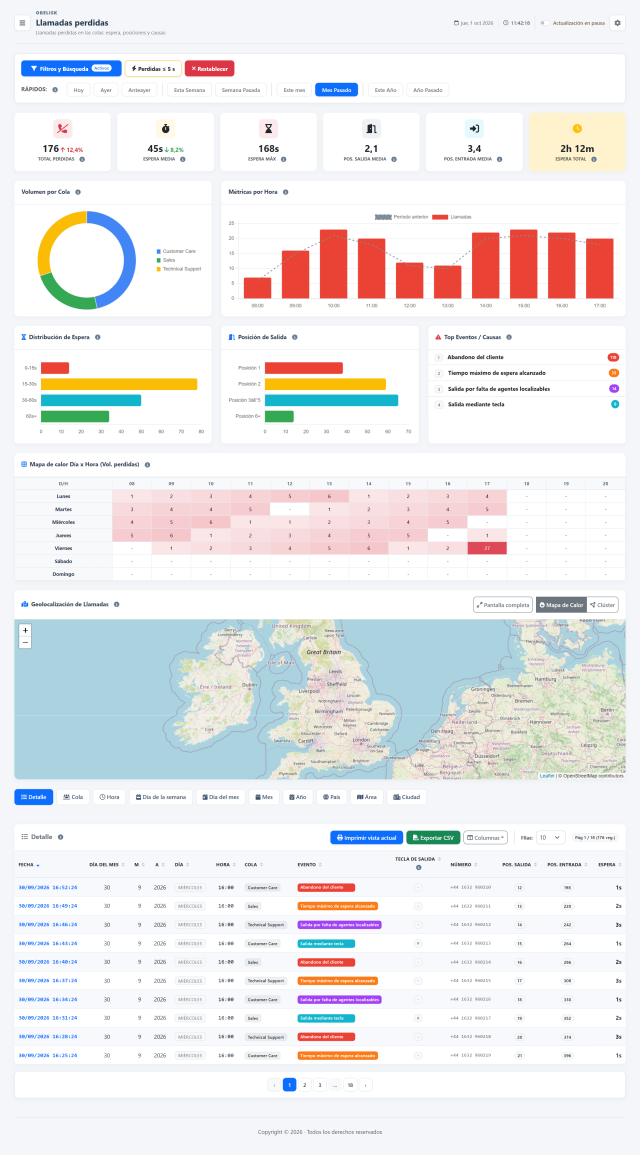This screenshot has height=1155, width=640.
Task: Toggle Customer Care legend swatch
Action: pos(158,251)
